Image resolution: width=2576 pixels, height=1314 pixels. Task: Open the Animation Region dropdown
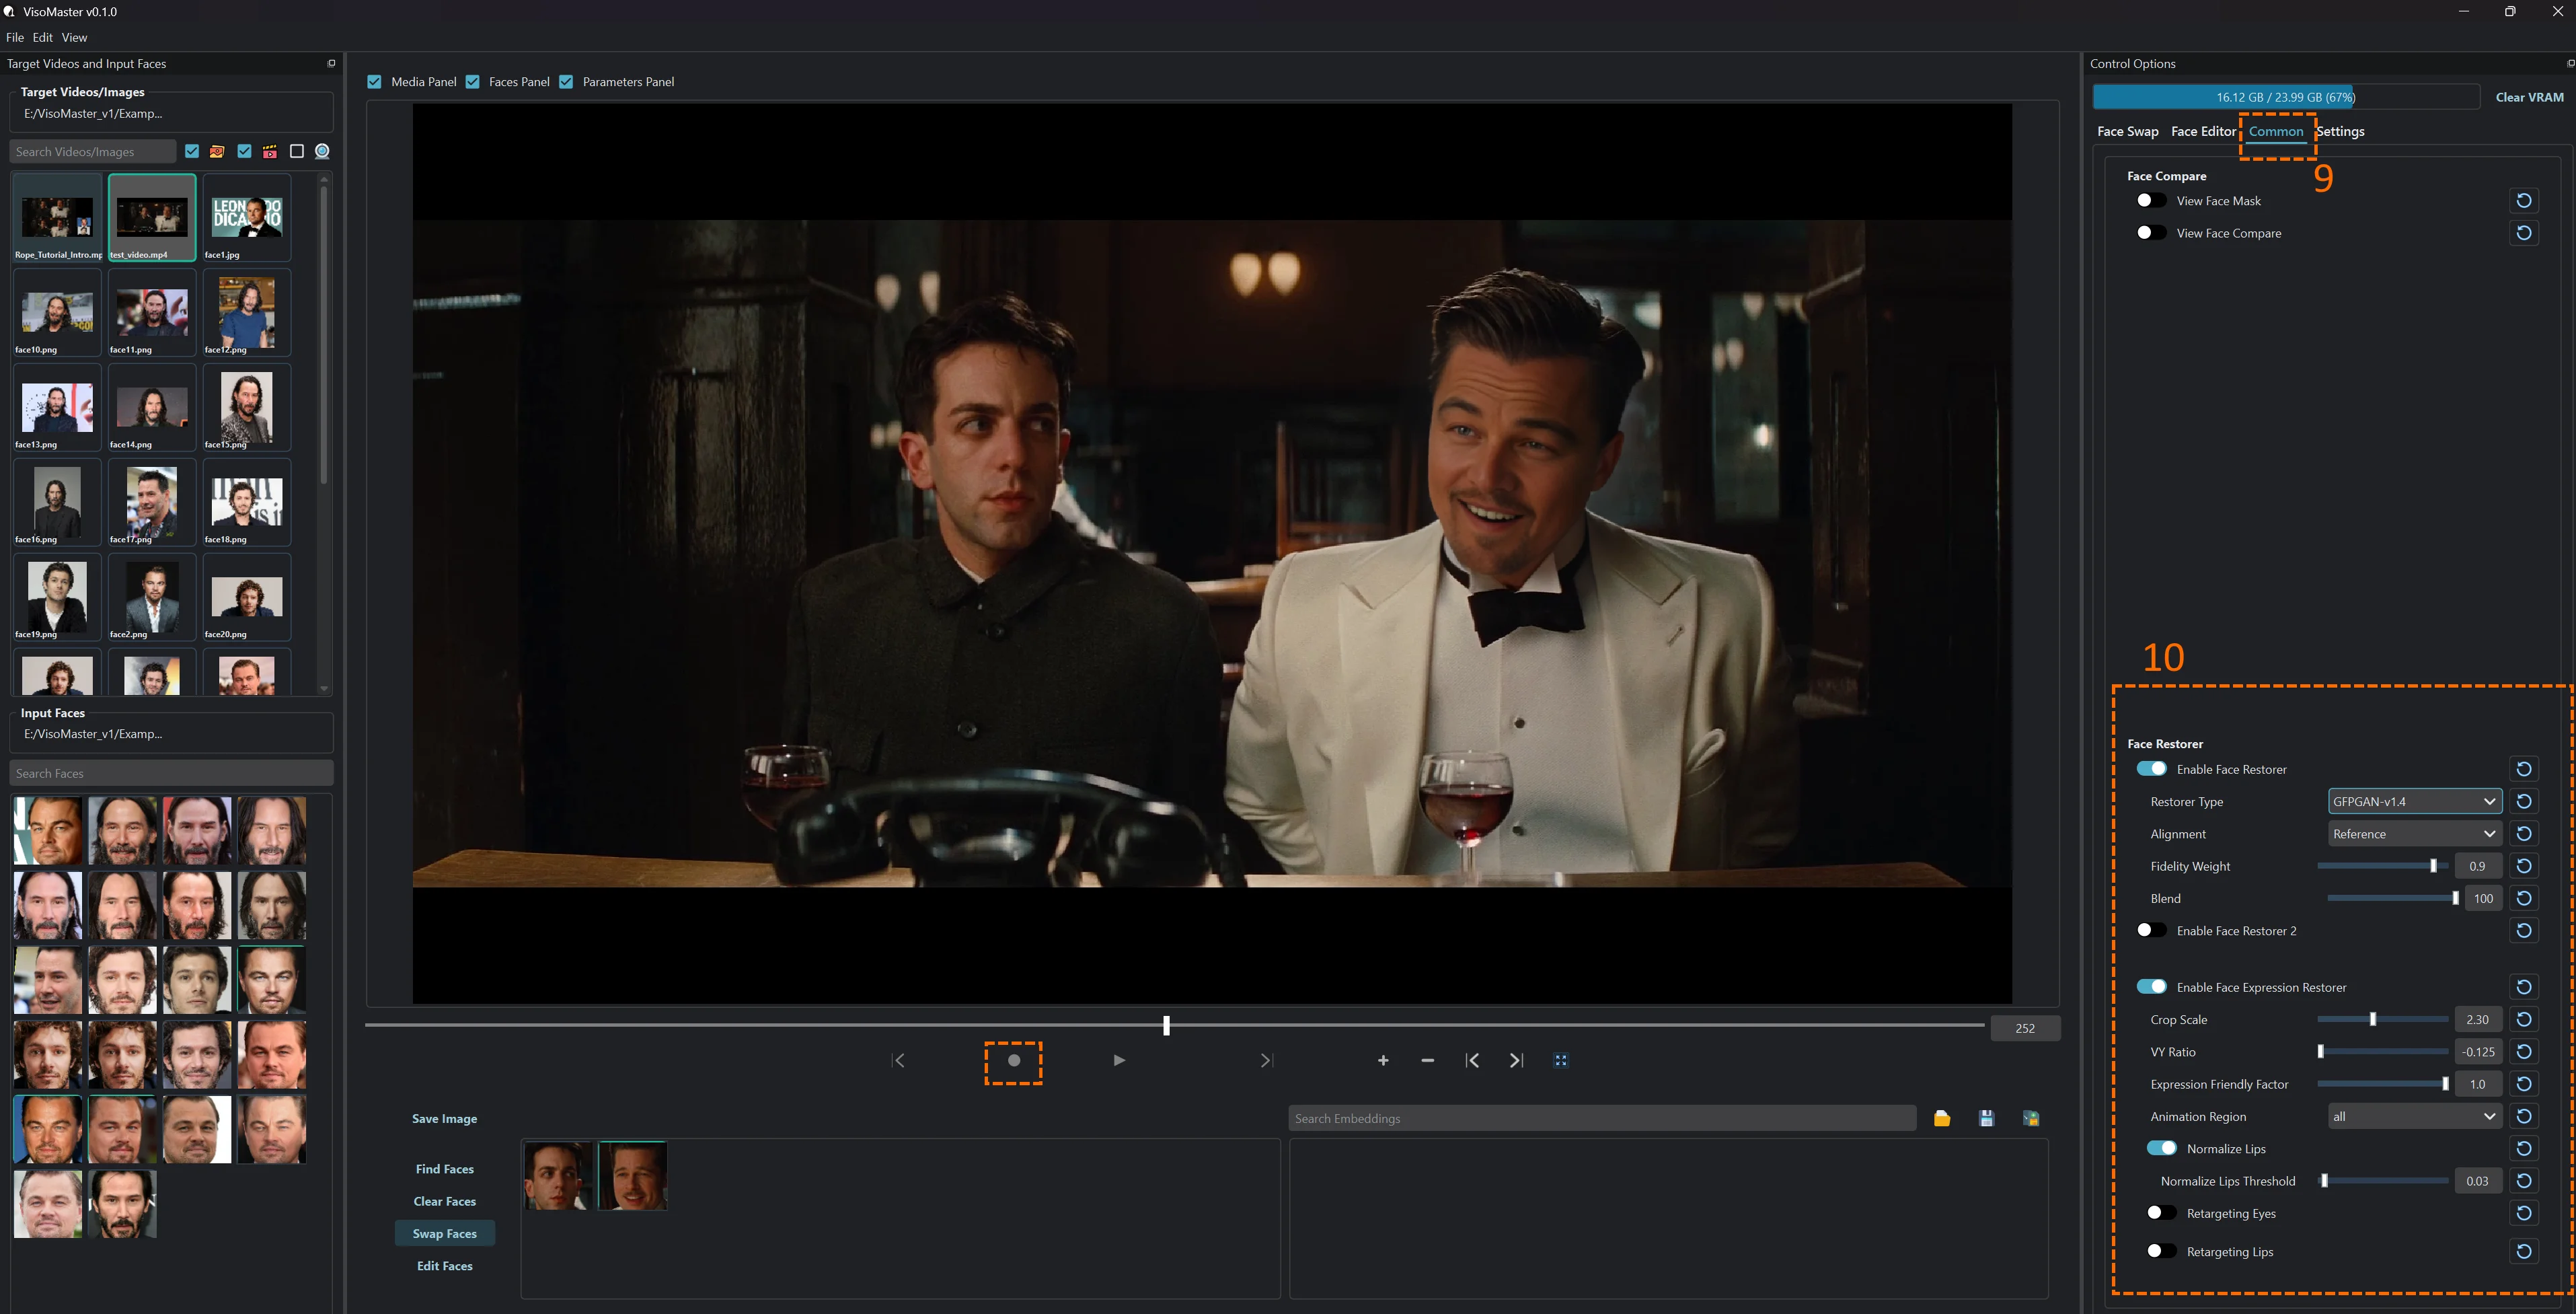tap(2414, 1116)
